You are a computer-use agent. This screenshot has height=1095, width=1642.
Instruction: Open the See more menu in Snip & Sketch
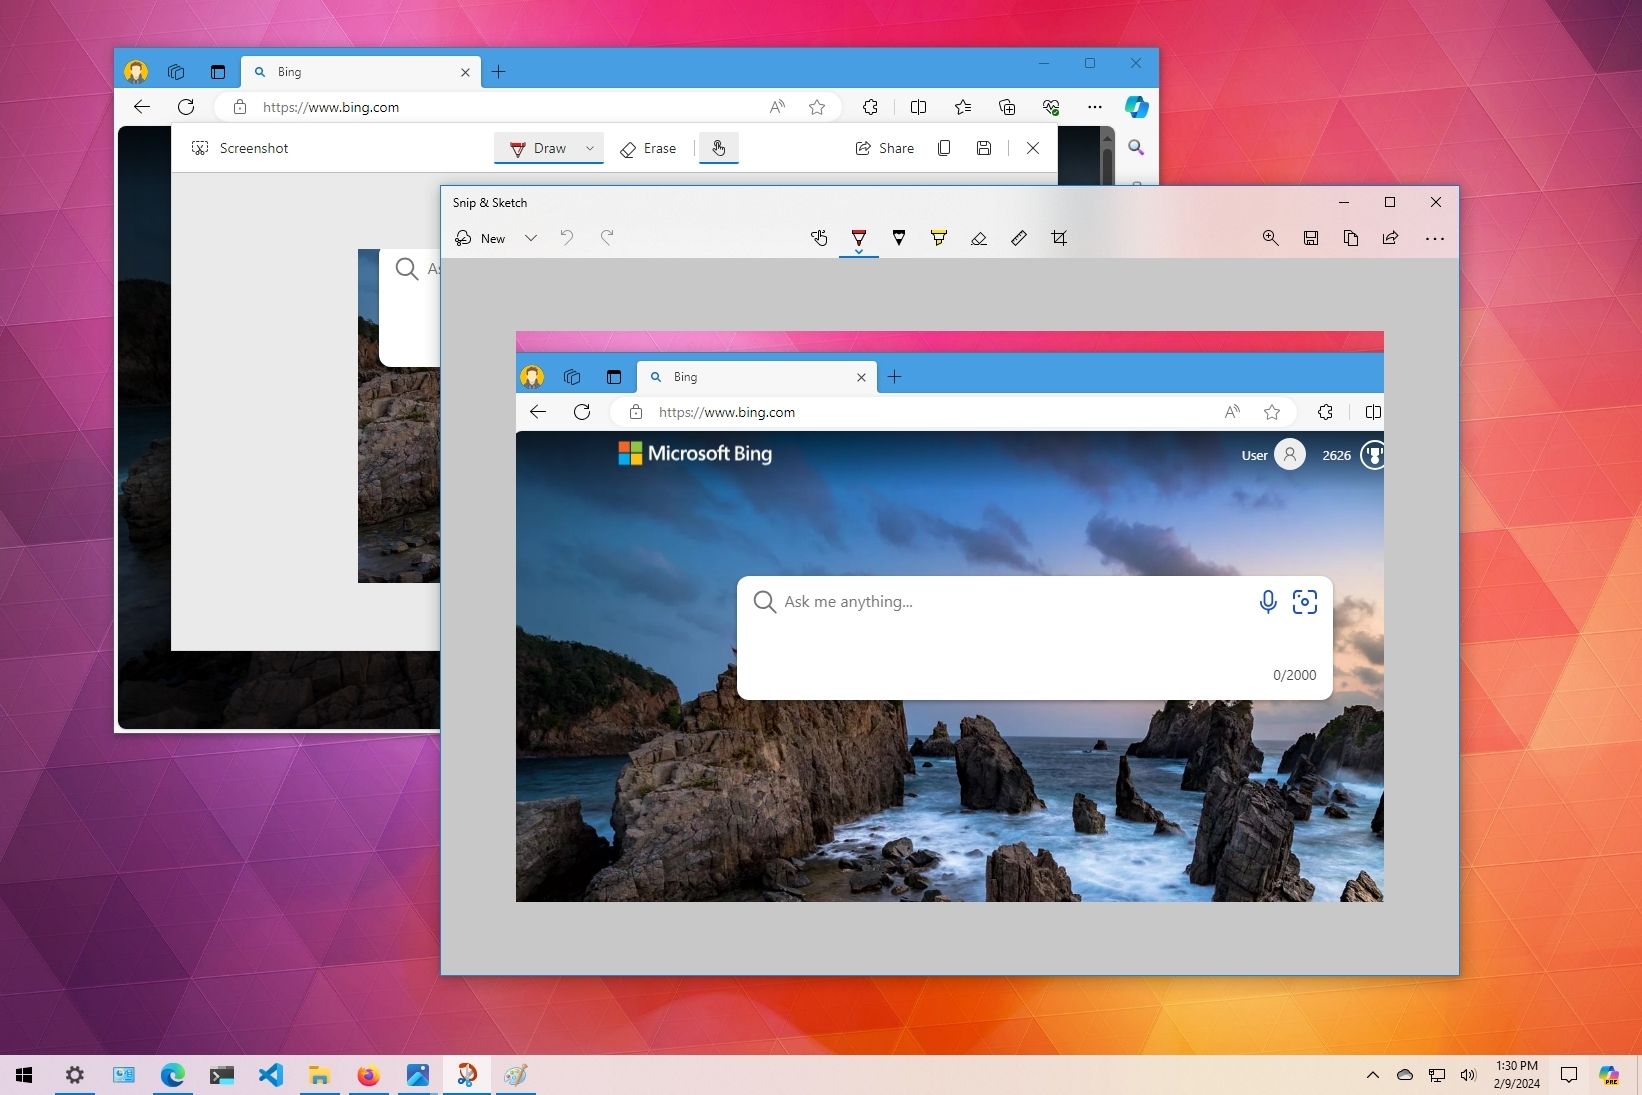tap(1435, 238)
